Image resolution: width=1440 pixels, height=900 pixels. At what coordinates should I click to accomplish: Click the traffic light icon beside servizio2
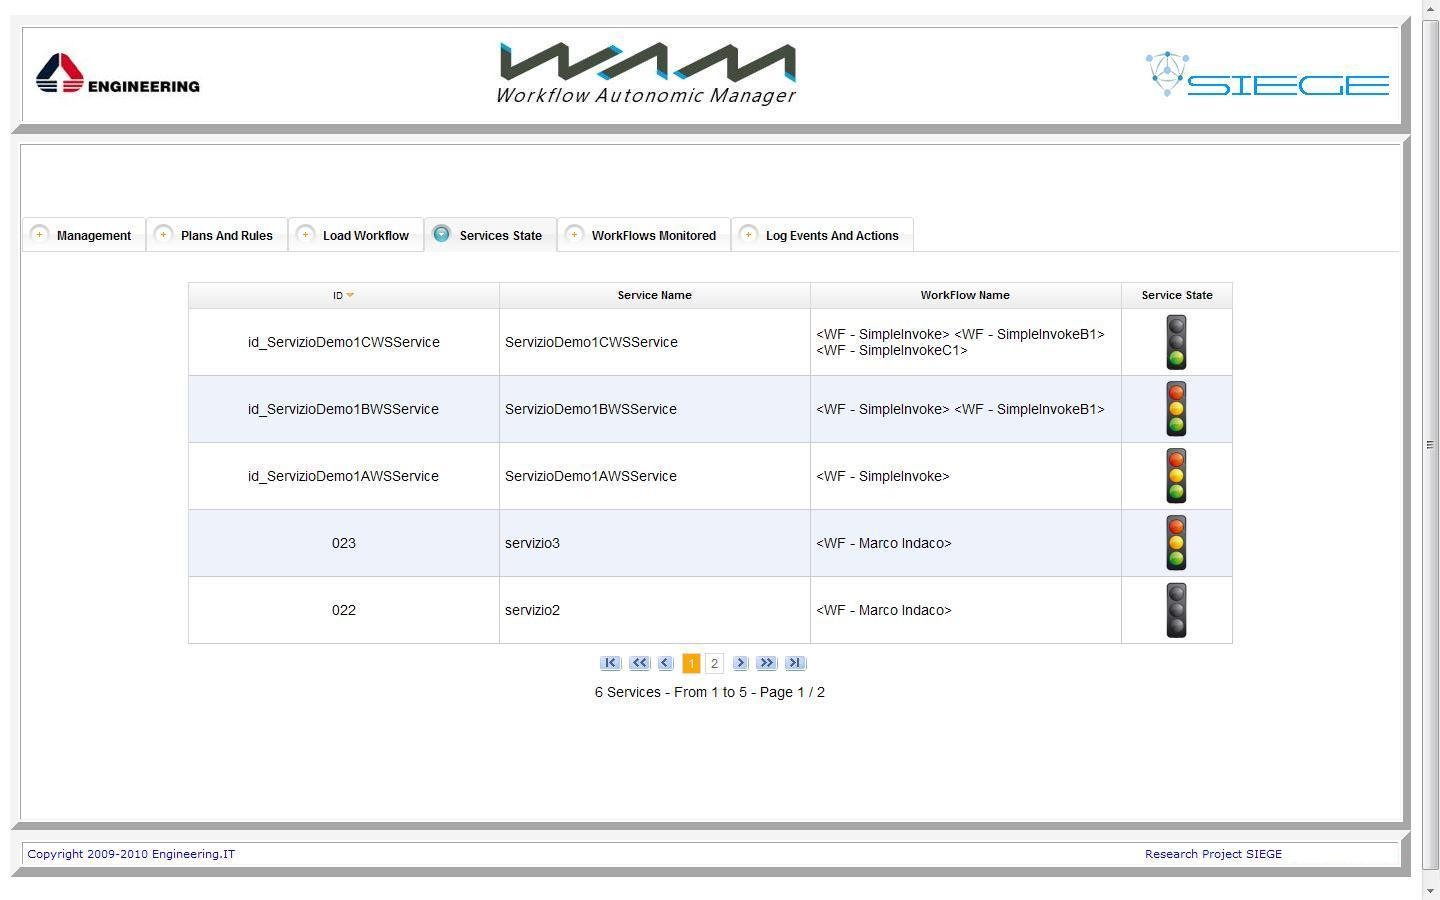click(x=1176, y=610)
